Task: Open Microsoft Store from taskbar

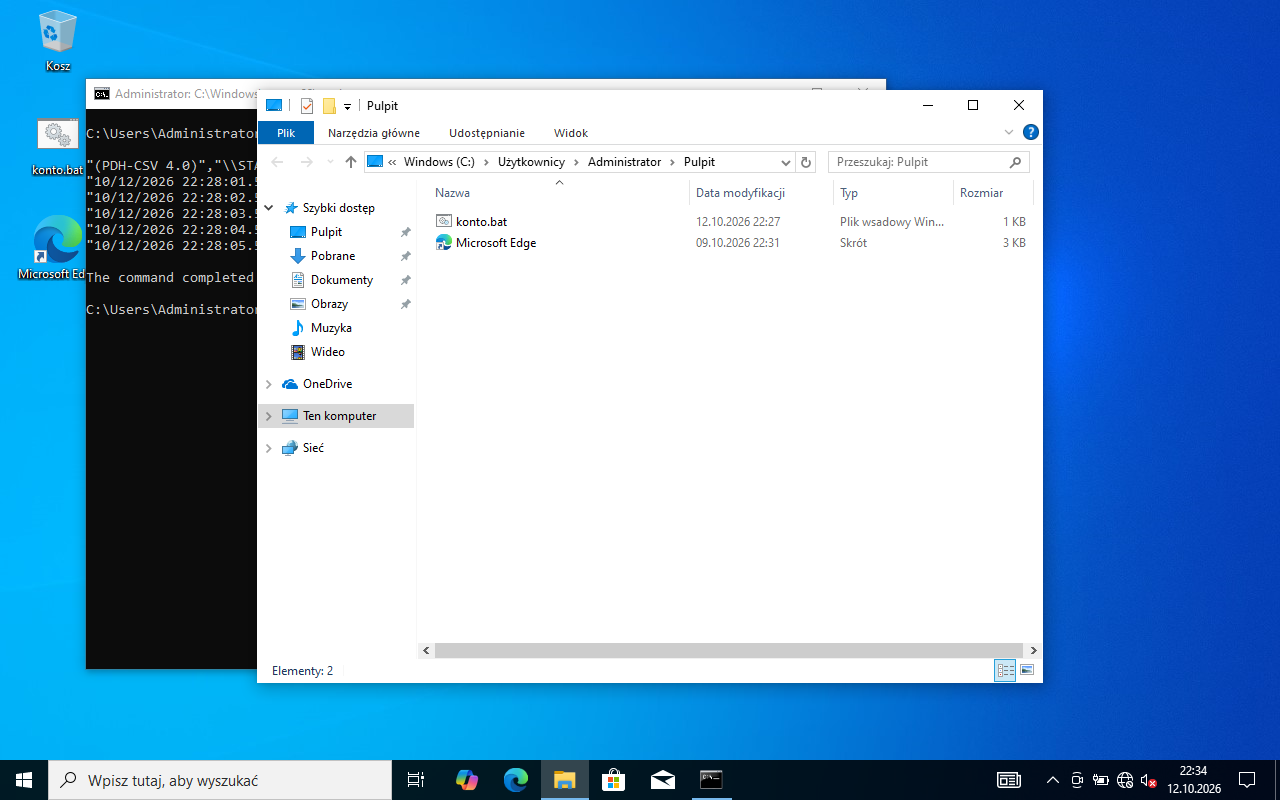Action: point(613,779)
